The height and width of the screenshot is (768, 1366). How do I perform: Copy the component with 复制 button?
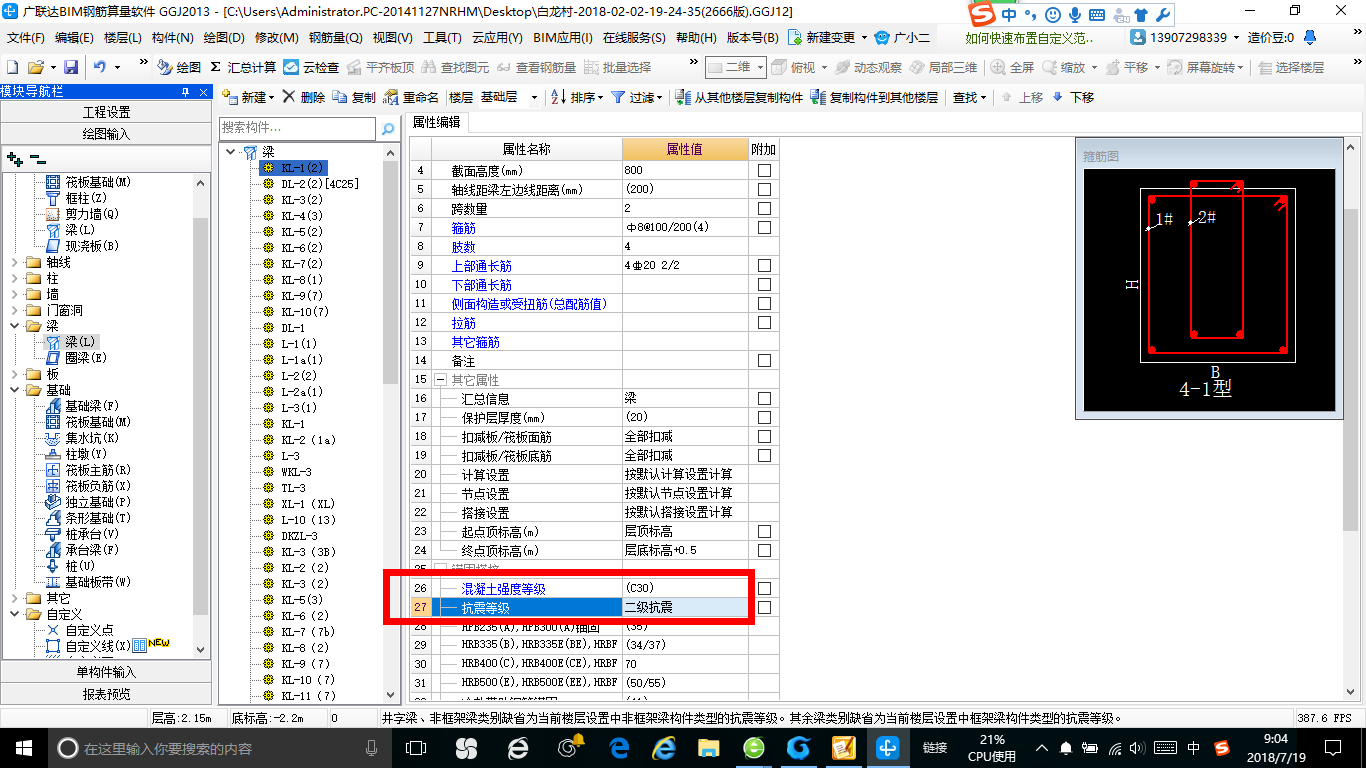point(354,97)
